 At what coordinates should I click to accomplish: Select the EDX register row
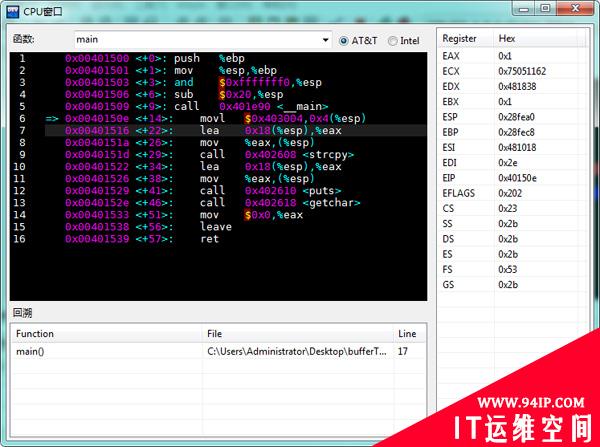click(x=513, y=86)
